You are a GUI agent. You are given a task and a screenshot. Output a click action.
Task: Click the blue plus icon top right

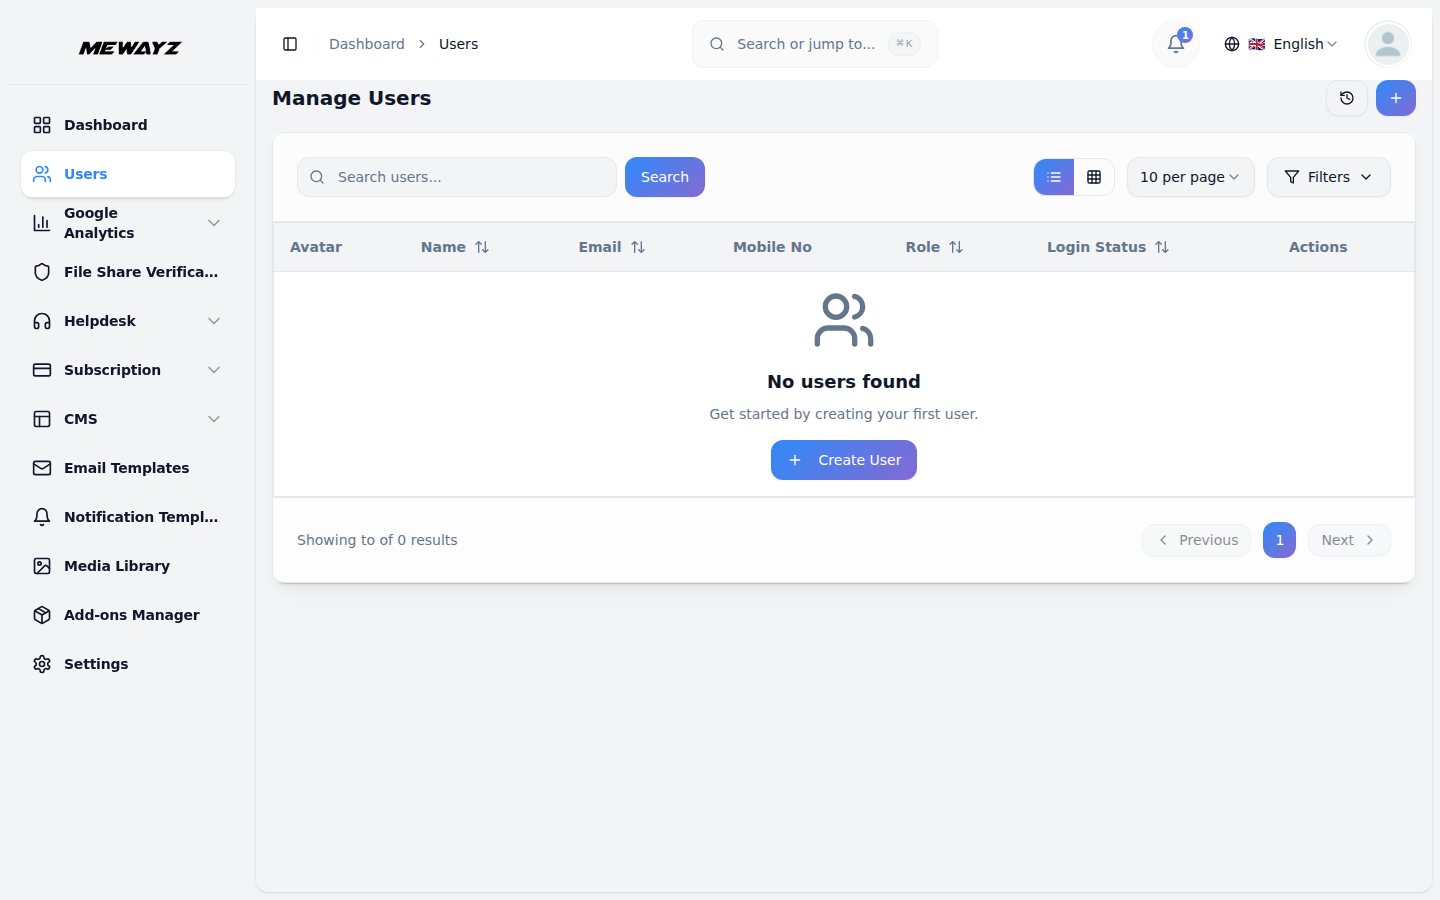(x=1396, y=98)
